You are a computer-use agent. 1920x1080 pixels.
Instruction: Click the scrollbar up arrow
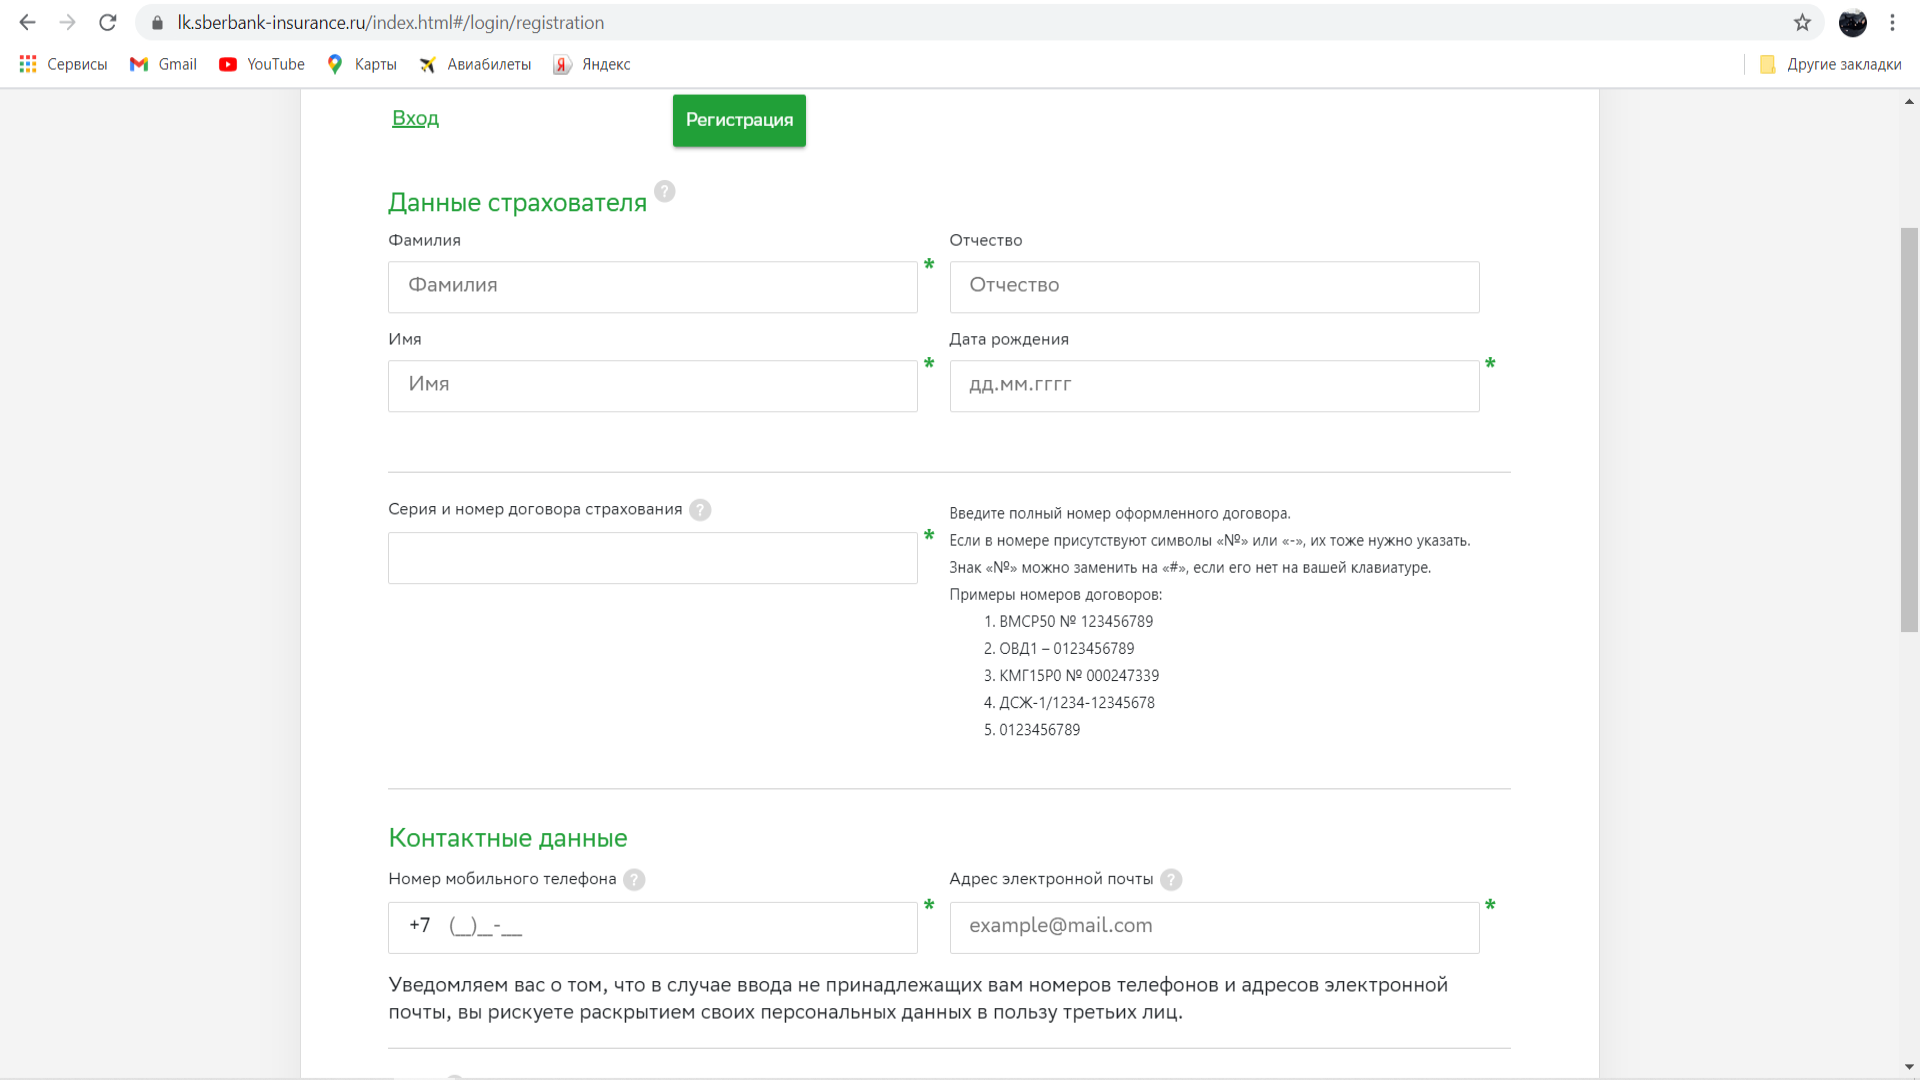[1909, 101]
